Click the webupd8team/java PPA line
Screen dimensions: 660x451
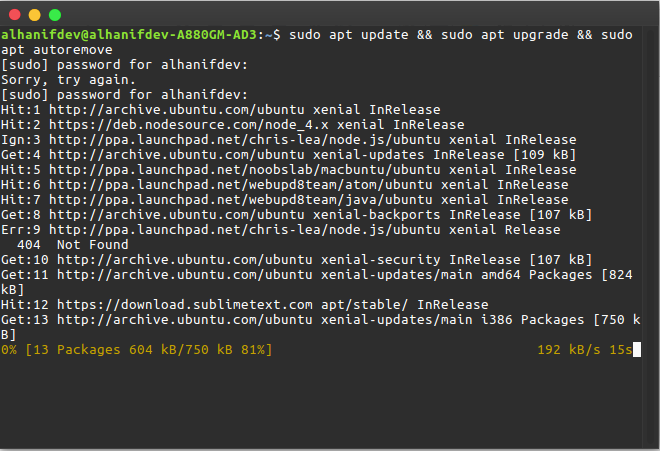285,200
